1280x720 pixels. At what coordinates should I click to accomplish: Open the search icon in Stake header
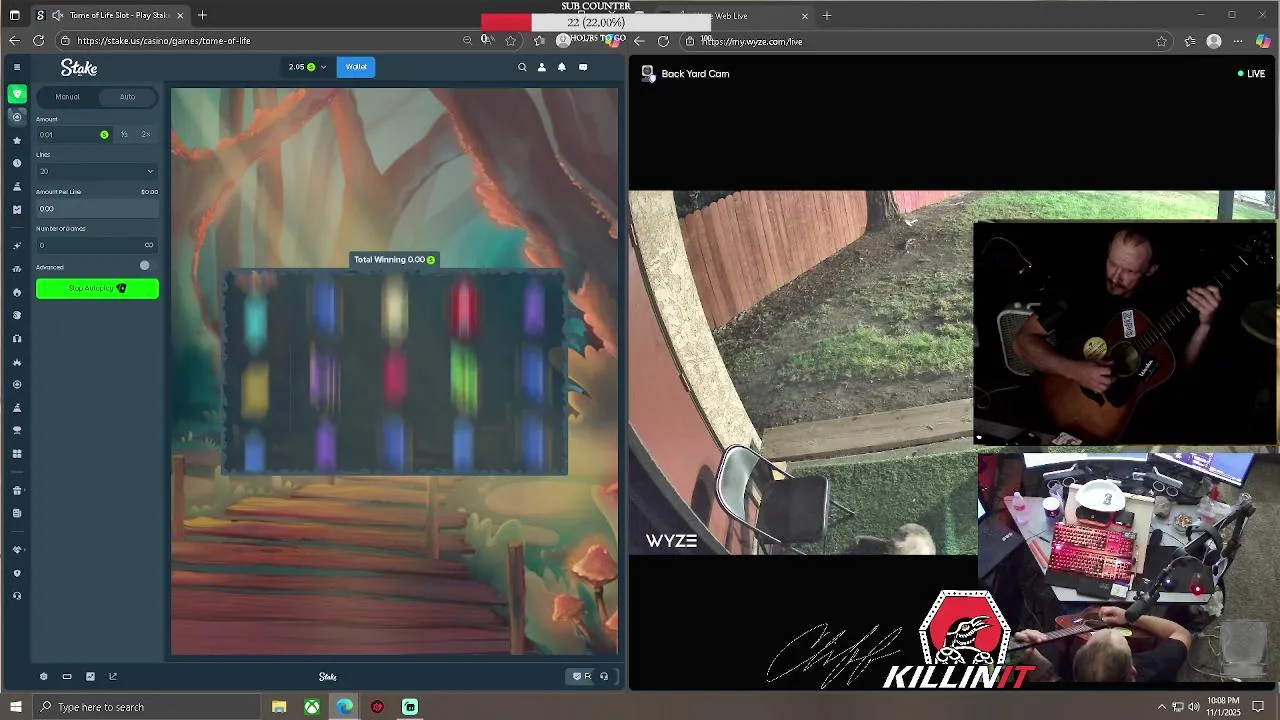pyautogui.click(x=522, y=67)
